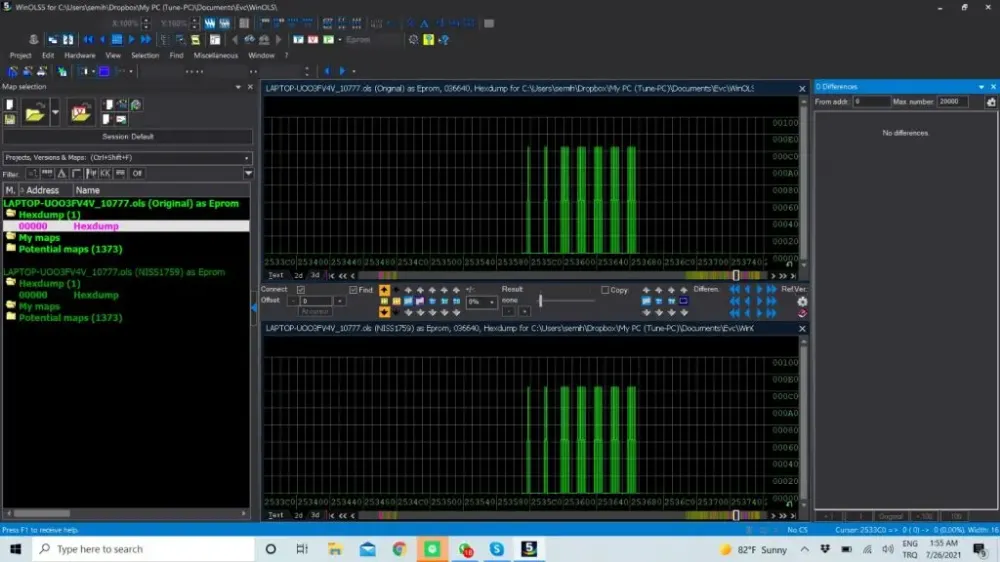The image size is (1000, 562).
Task: Click bottom hexdump navigation bar position marker
Action: [736, 515]
